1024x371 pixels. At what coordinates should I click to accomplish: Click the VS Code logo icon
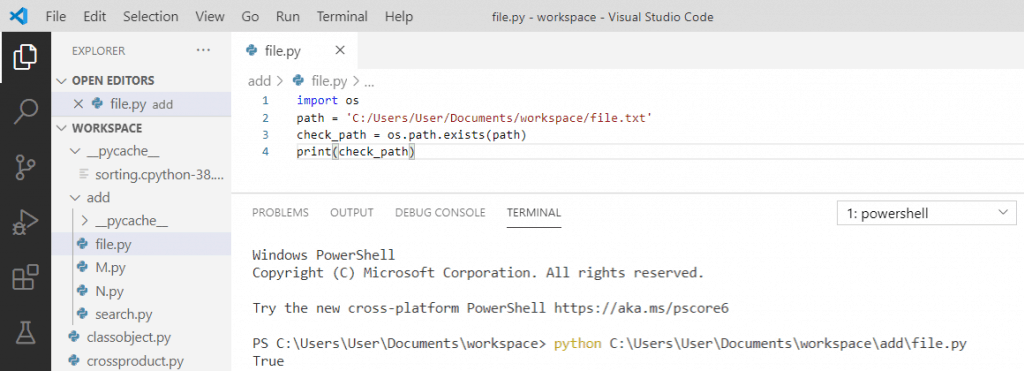[x=18, y=16]
